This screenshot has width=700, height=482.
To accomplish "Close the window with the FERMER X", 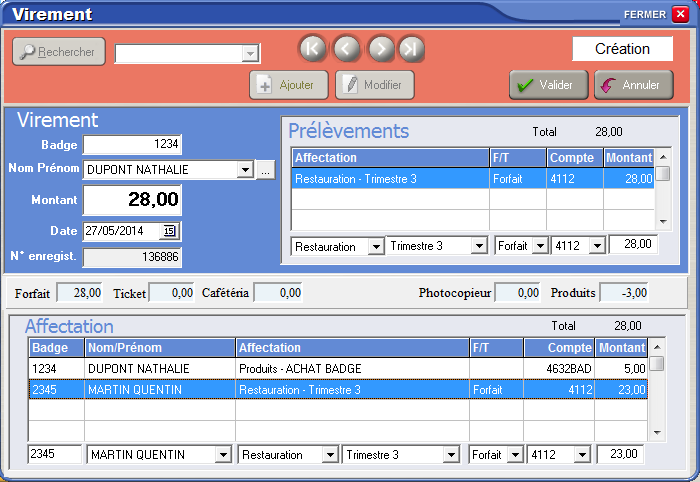I will point(680,14).
